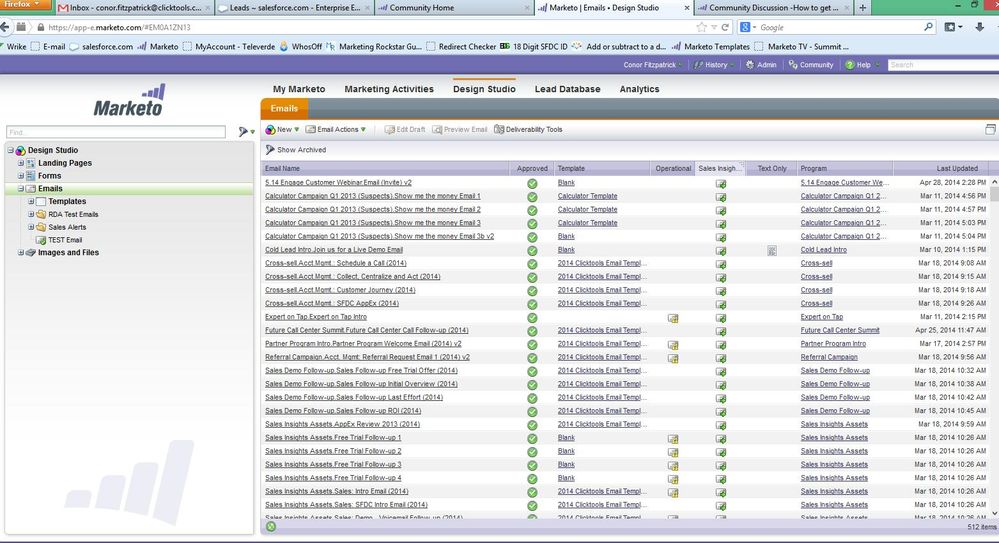999x543 pixels.
Task: Click operational icon in Expert on Tap row
Action: point(673,317)
